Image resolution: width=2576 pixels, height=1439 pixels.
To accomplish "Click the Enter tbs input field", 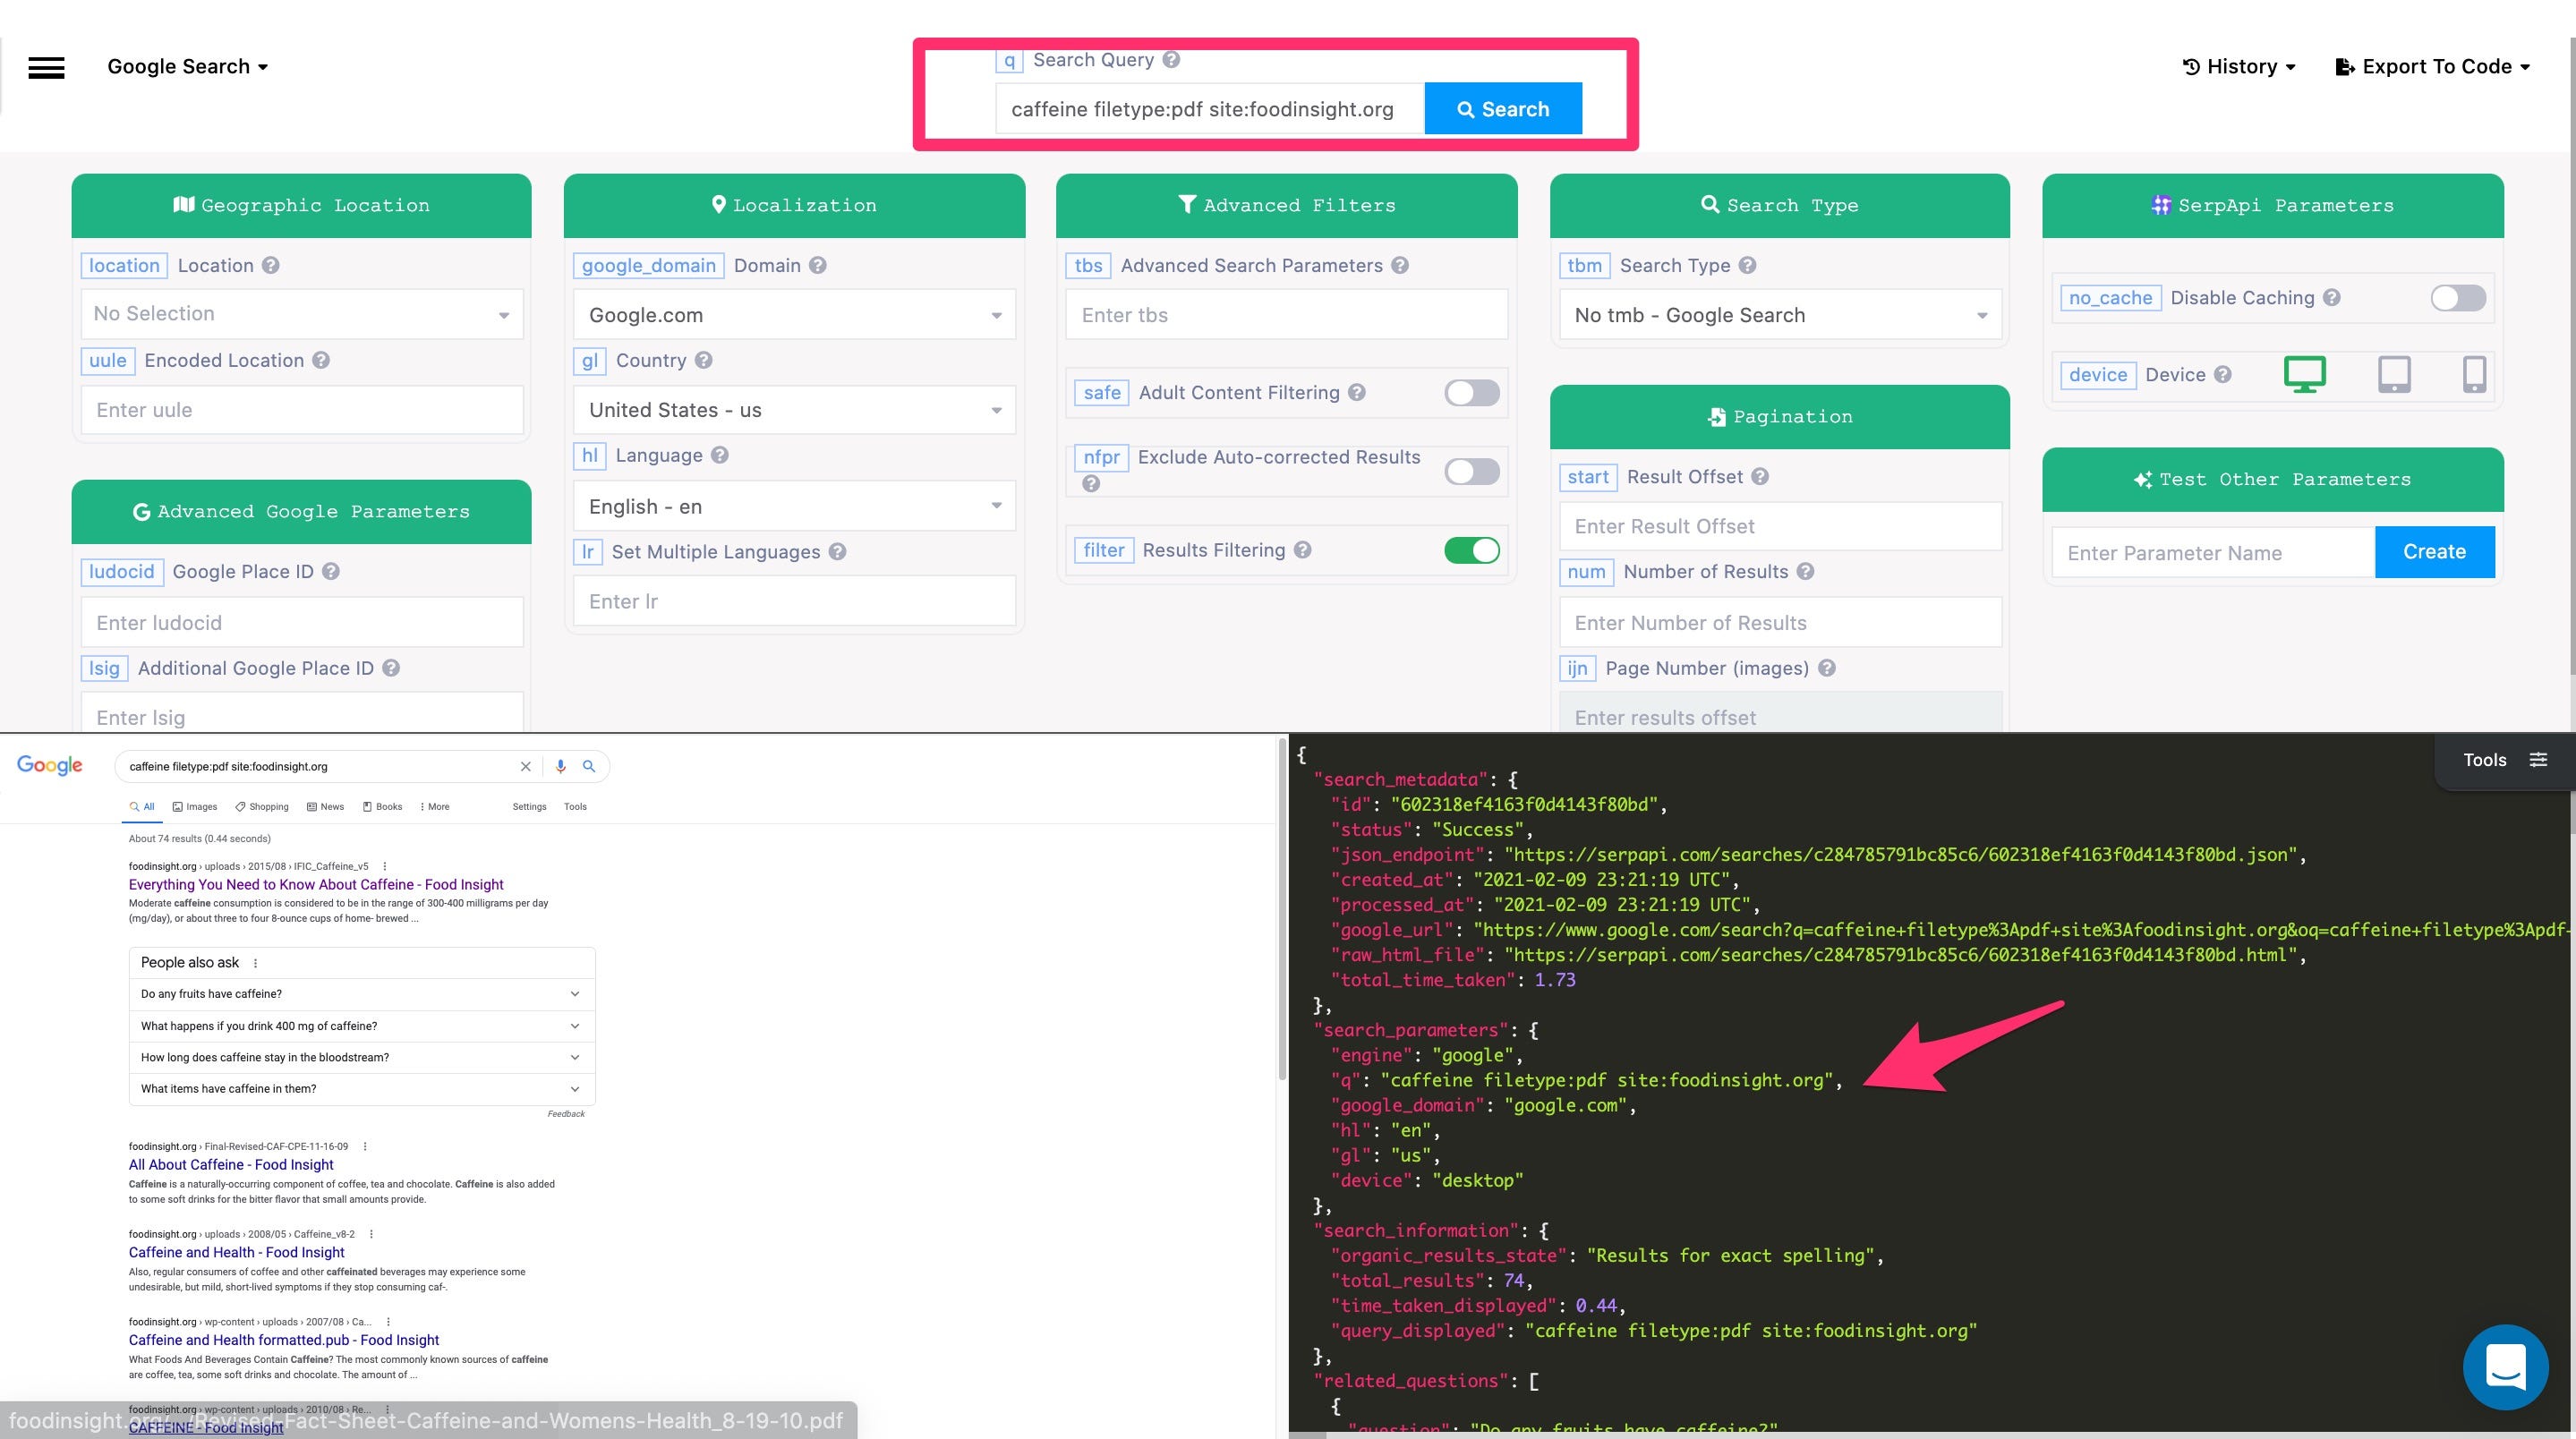I will [x=1286, y=315].
